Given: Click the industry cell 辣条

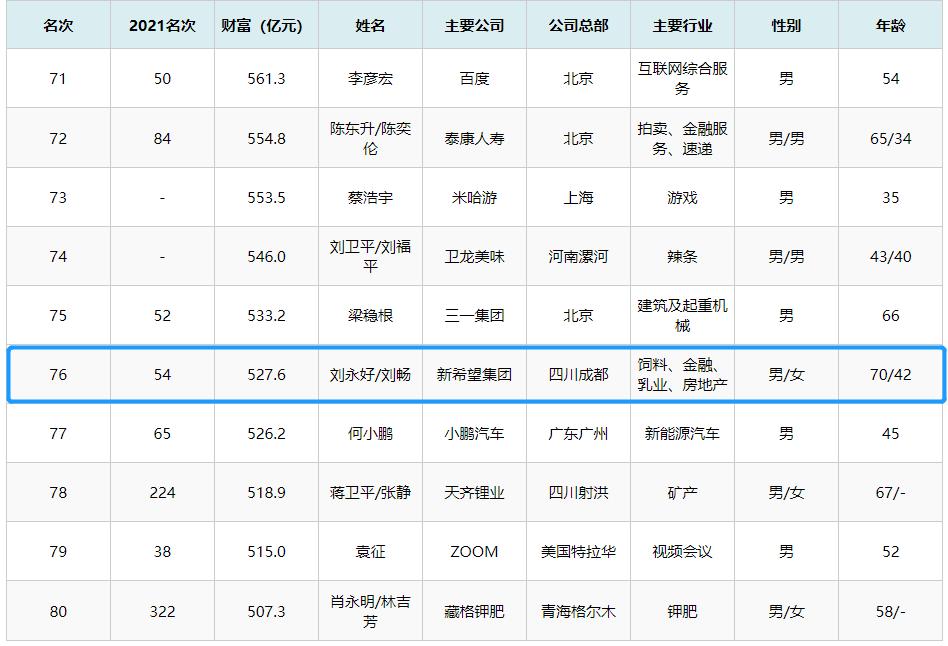Looking at the screenshot, I should tap(682, 256).
